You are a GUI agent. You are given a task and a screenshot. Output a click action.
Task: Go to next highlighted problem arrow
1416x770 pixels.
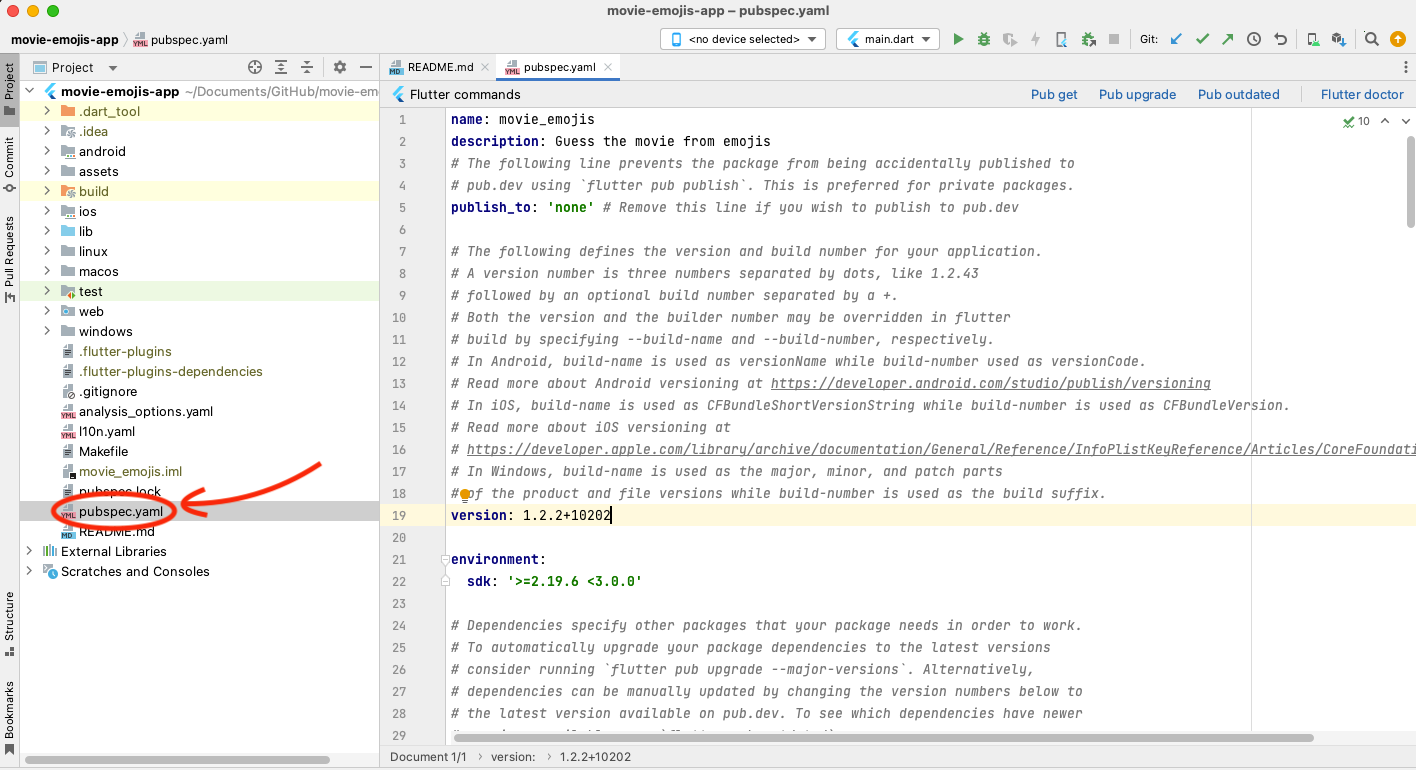click(x=1405, y=121)
